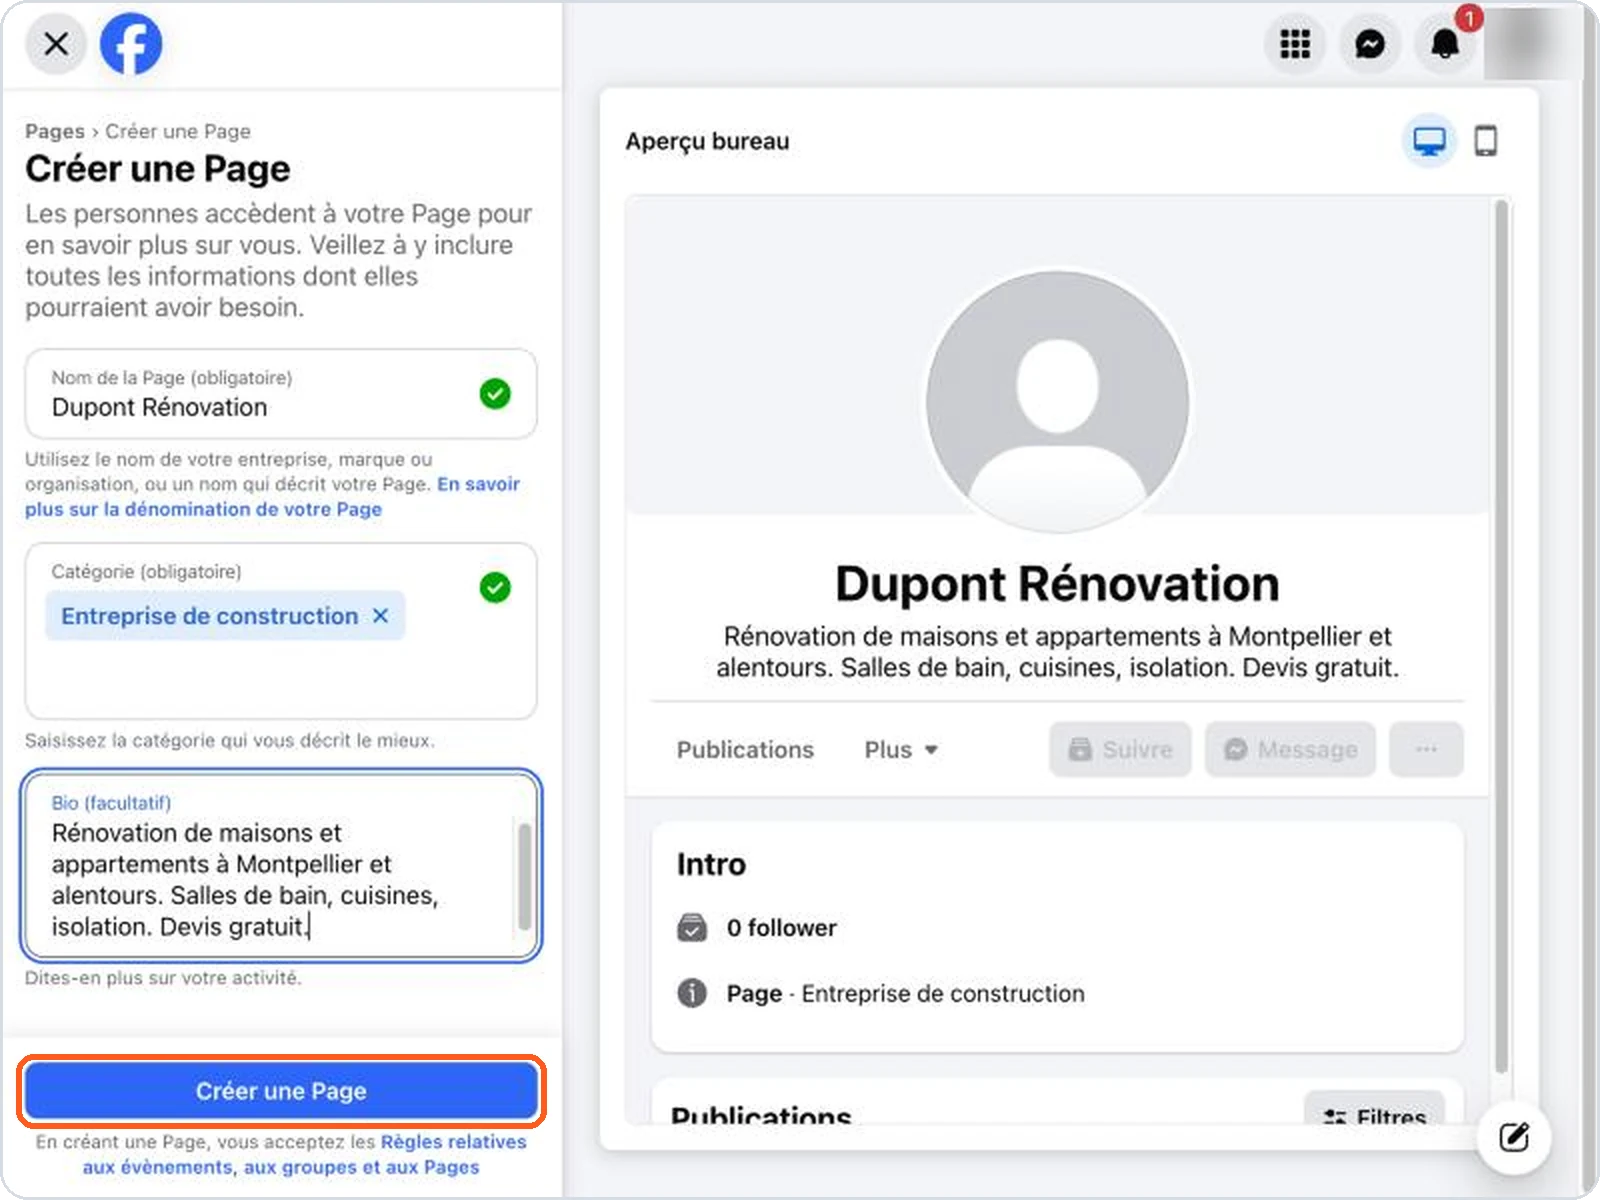This screenshot has height=1200, width=1600.
Task: Click the Message button in preview
Action: pos(1290,749)
